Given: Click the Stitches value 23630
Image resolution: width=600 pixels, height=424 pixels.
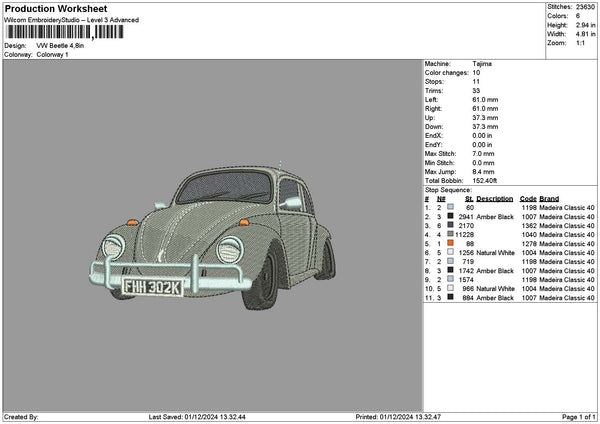Looking at the screenshot, I should [x=585, y=6].
